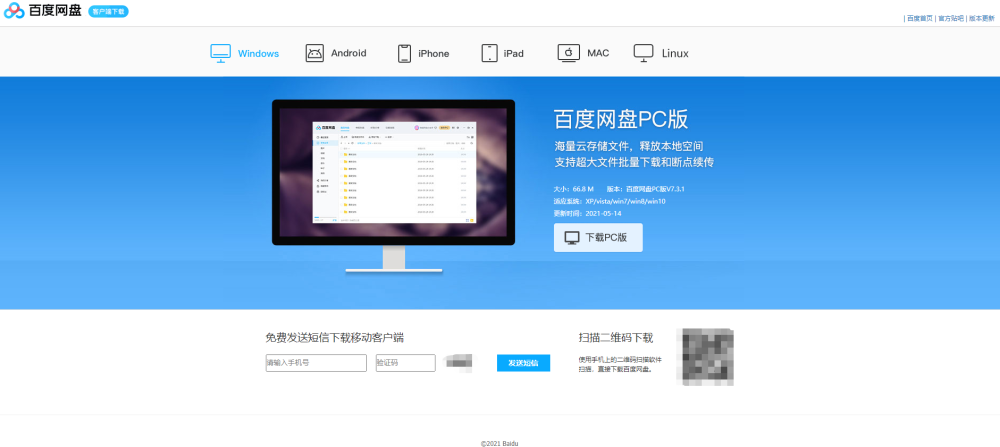Viewport: 1000px width, 447px height.
Task: Click the 百度网盘PC版 heading text
Action: click(x=621, y=119)
